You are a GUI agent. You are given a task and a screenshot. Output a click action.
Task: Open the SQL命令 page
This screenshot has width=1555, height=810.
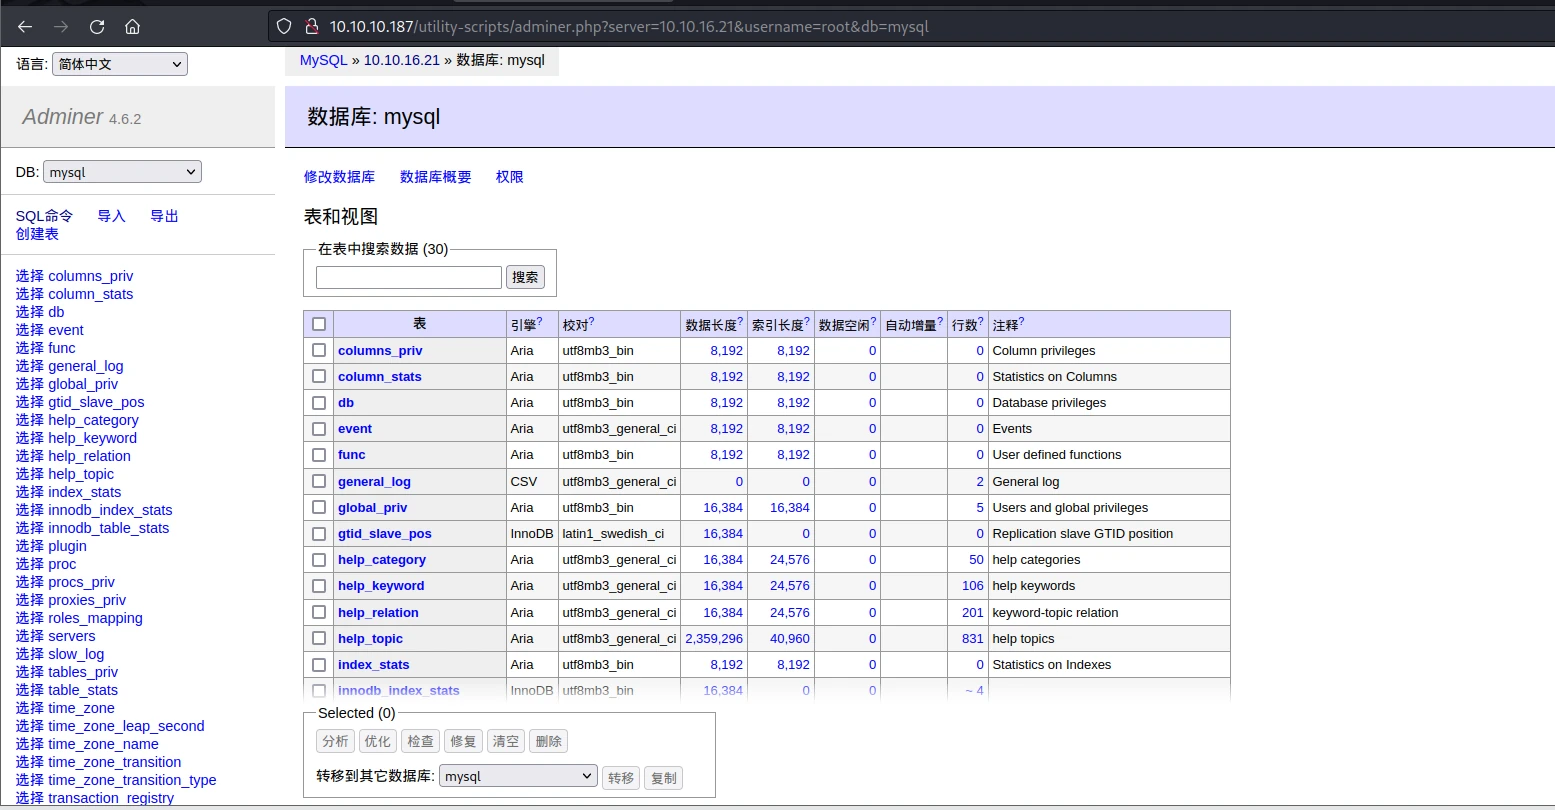(44, 216)
